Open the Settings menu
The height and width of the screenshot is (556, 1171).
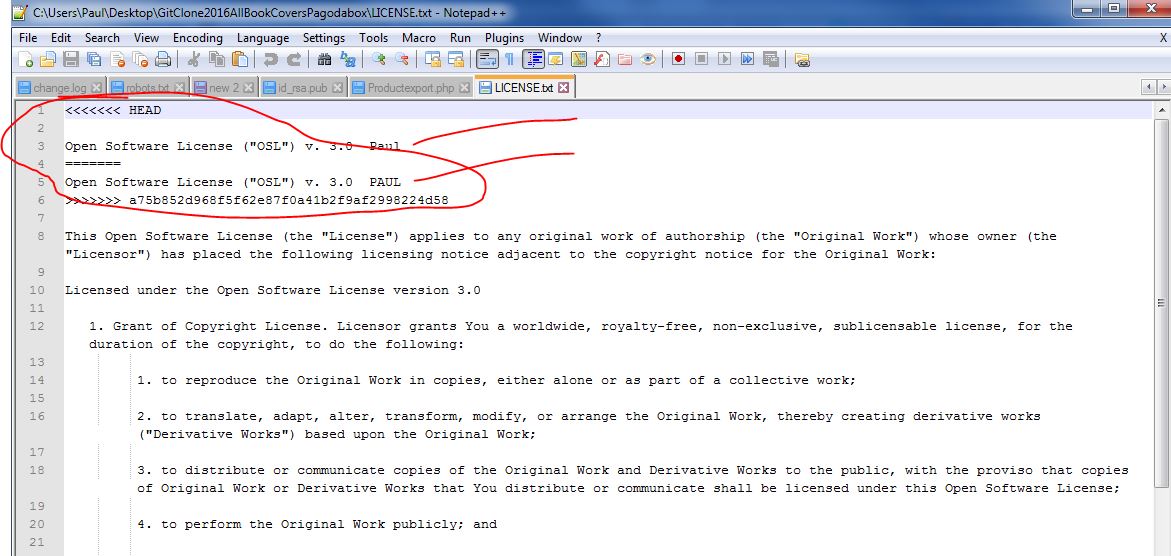coord(324,38)
